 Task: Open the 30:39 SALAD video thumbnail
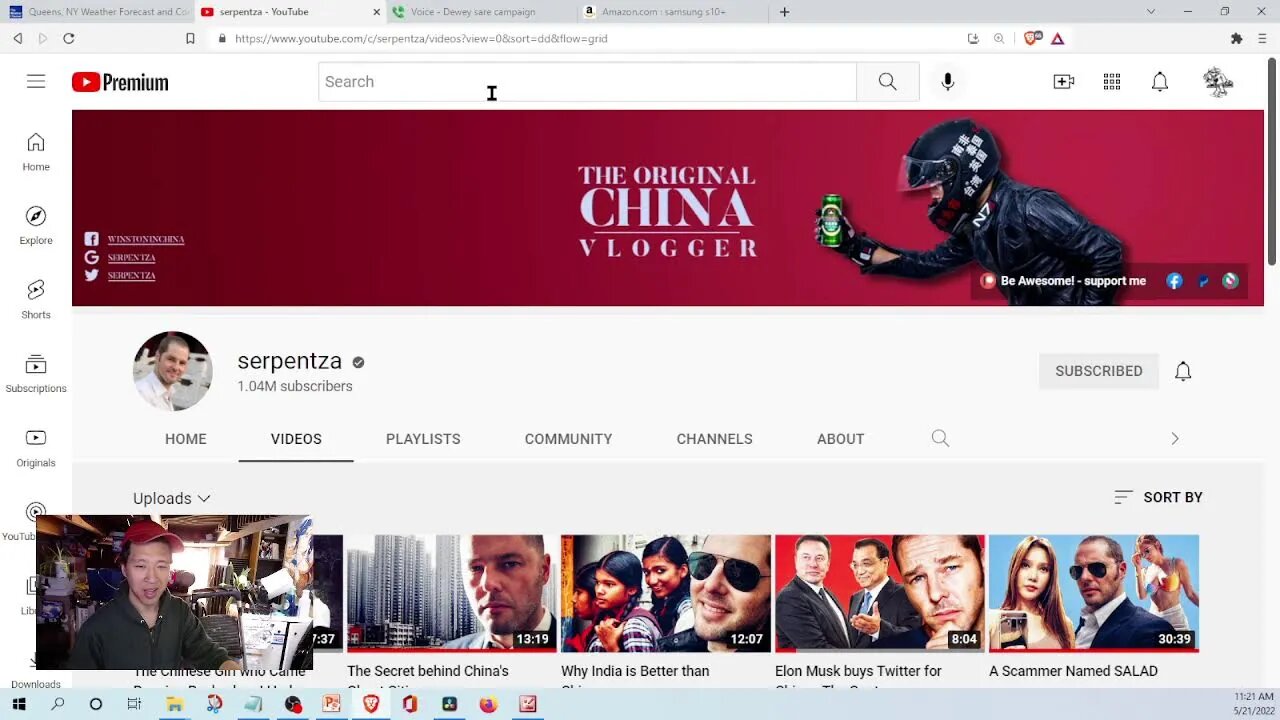click(1093, 593)
